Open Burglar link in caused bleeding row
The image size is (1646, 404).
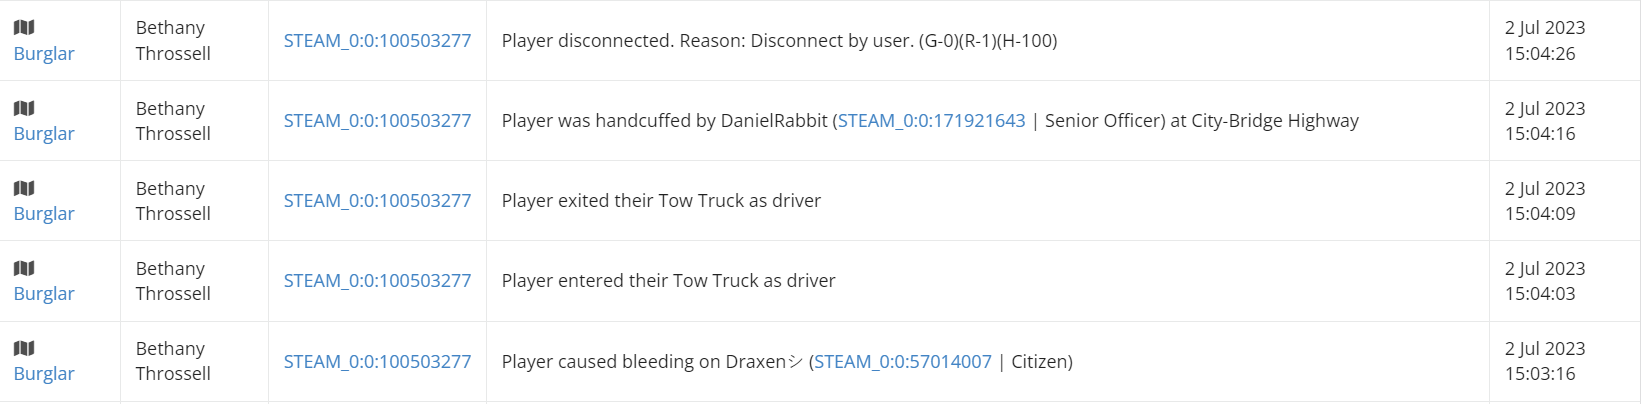[44, 374]
